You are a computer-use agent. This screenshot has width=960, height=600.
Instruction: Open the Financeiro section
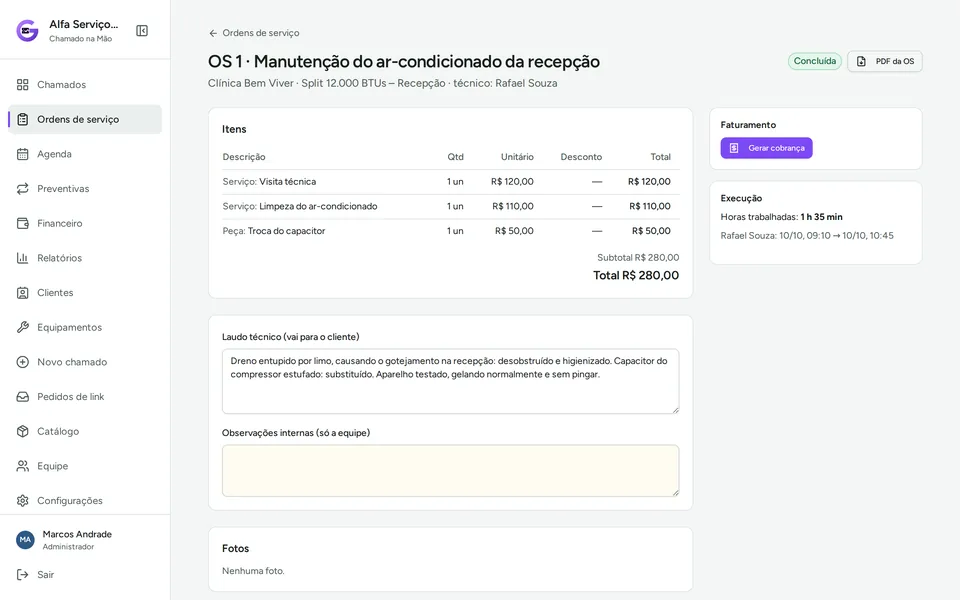(x=84, y=223)
